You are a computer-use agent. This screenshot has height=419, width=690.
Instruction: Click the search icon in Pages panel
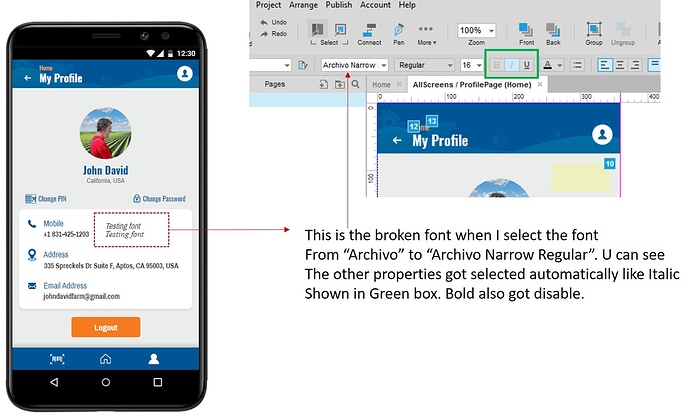355,85
